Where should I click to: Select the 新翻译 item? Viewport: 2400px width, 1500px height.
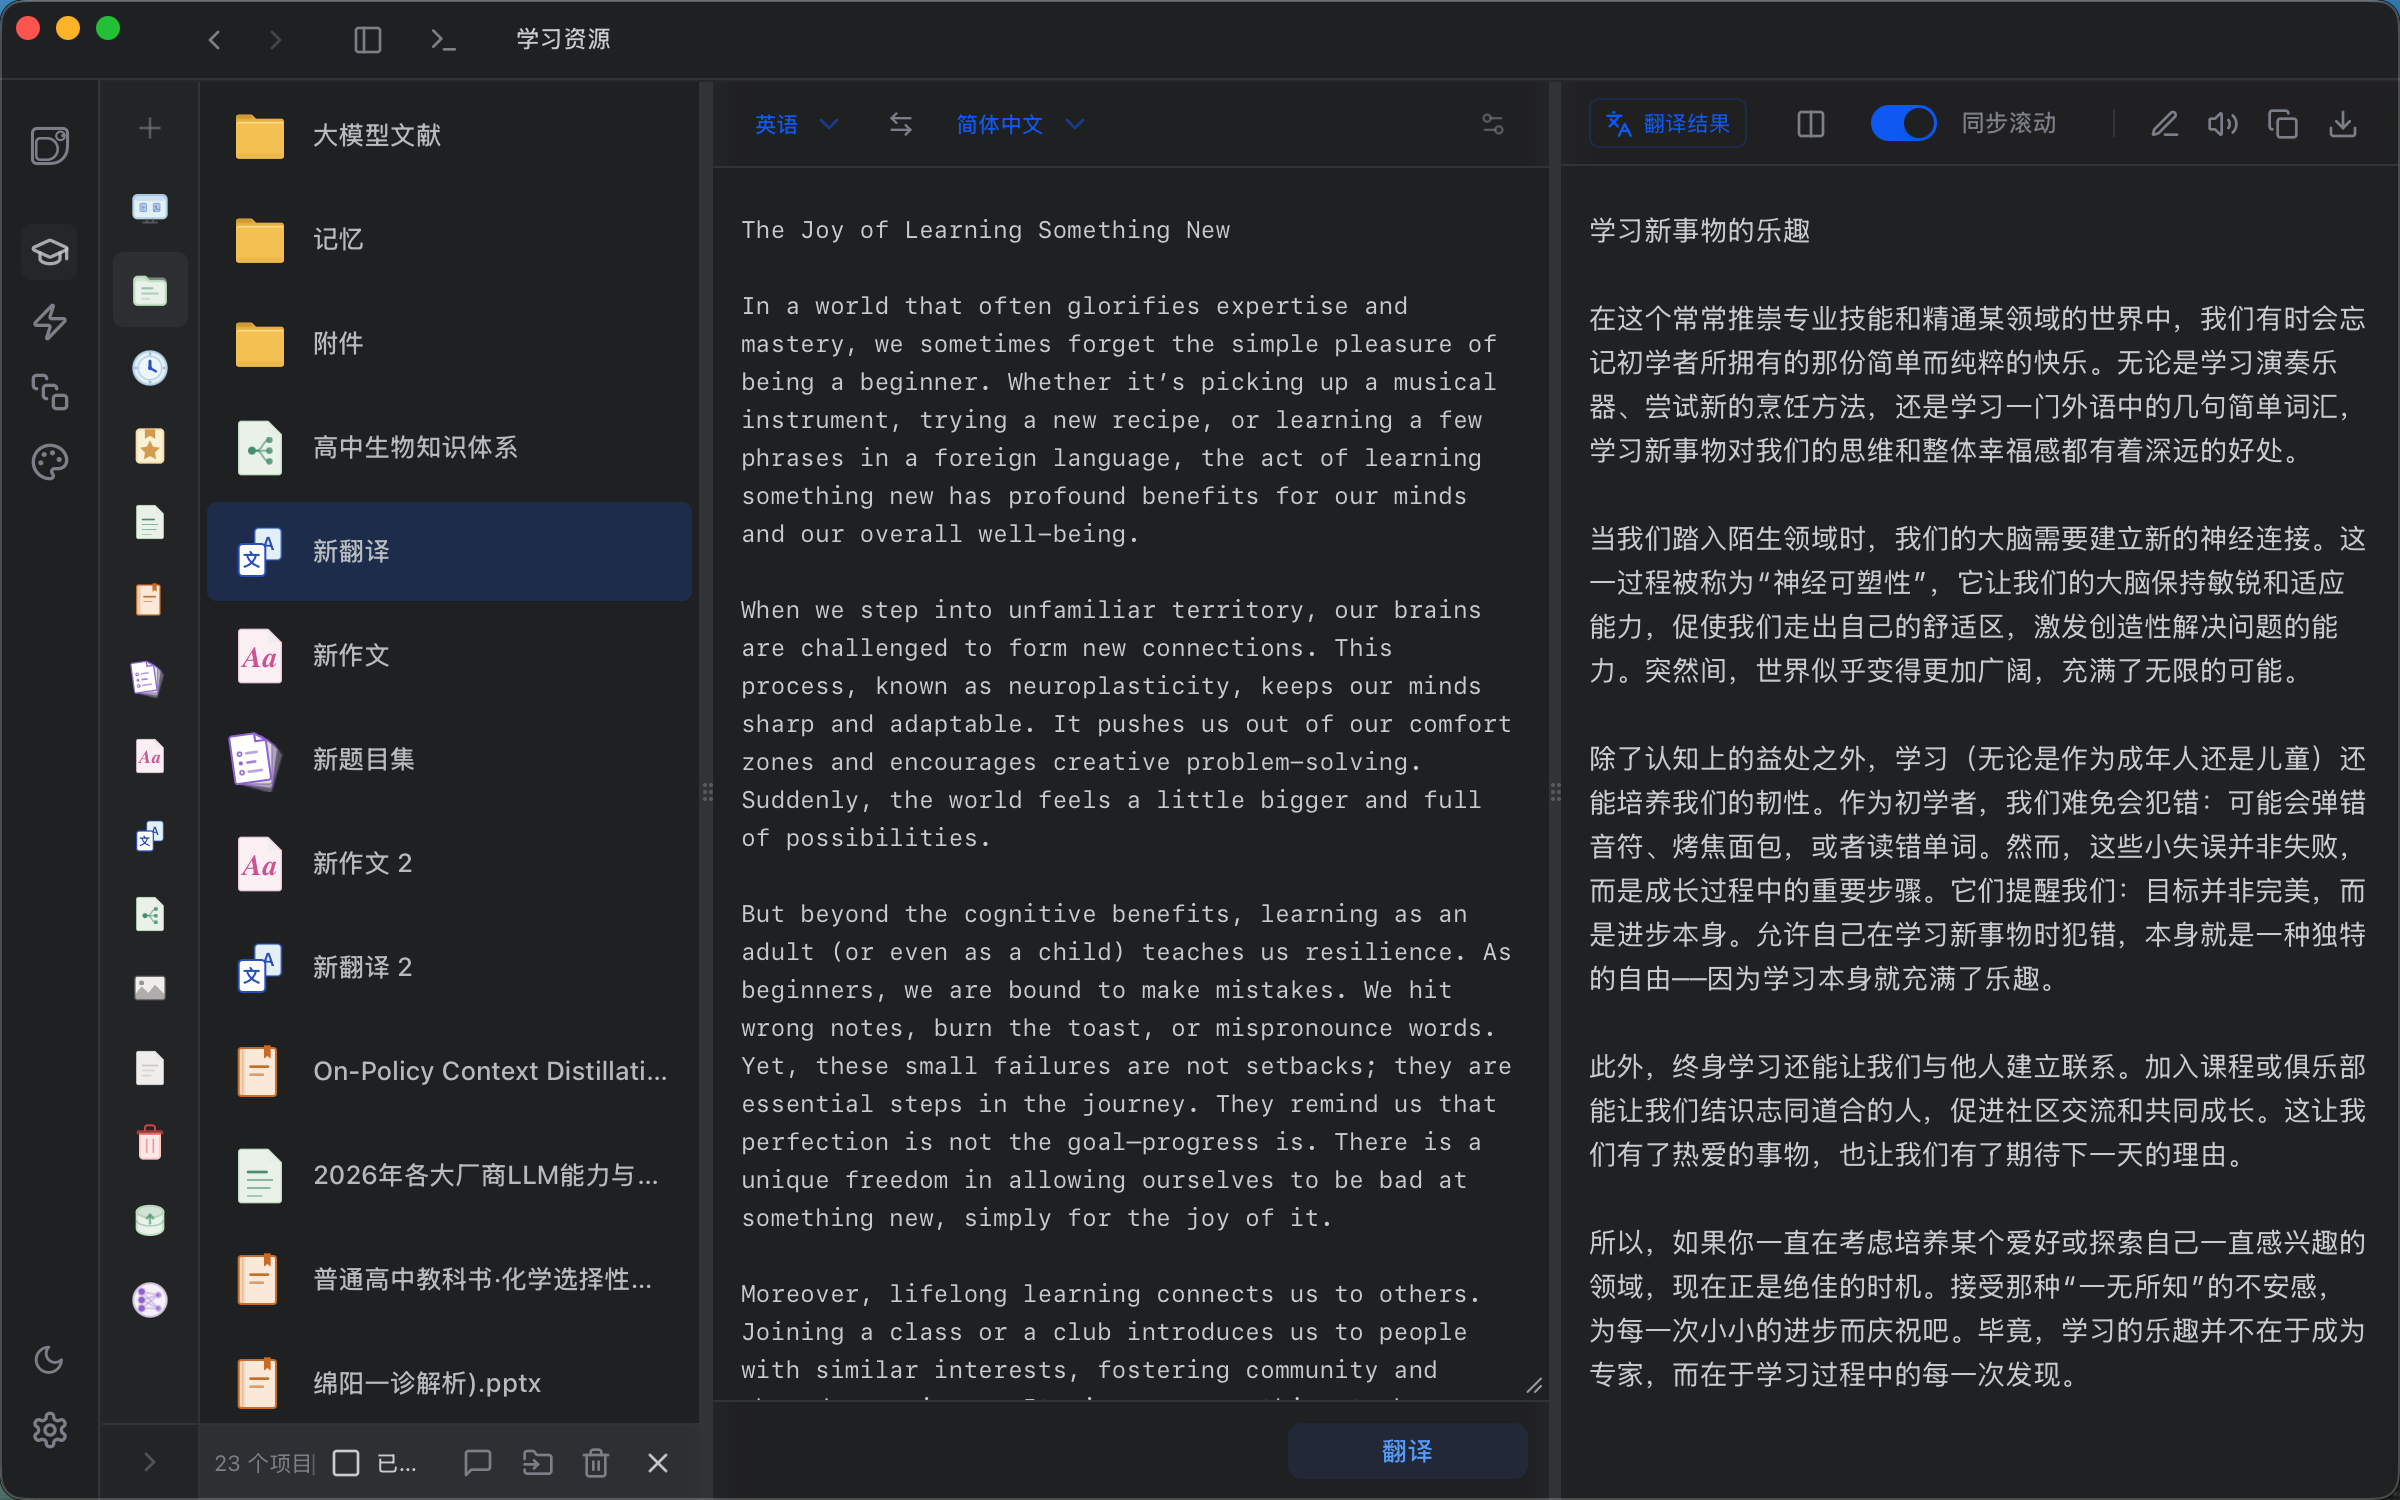[449, 551]
